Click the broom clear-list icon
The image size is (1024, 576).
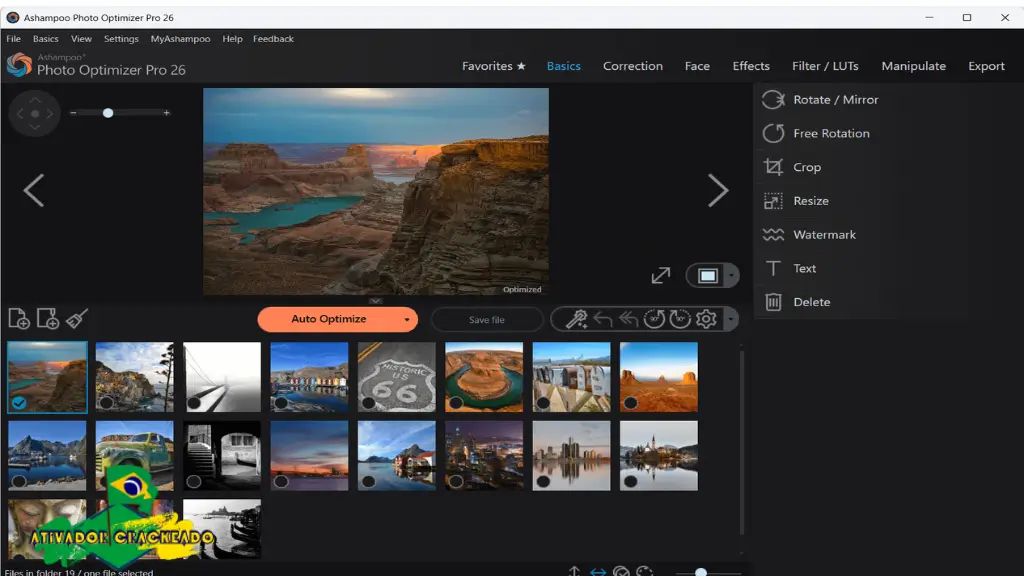(76, 319)
